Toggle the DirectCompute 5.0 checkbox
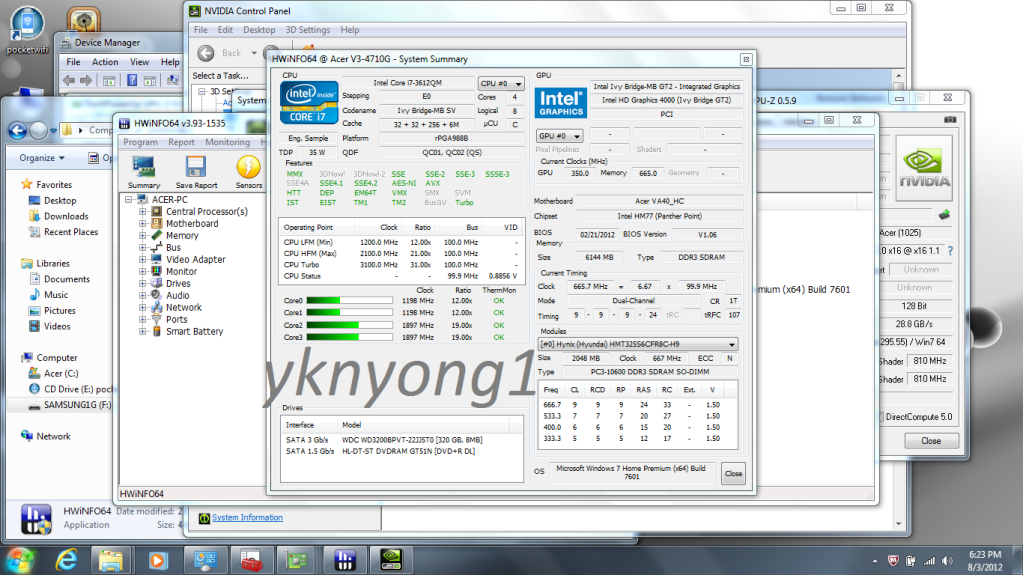 click(881, 416)
